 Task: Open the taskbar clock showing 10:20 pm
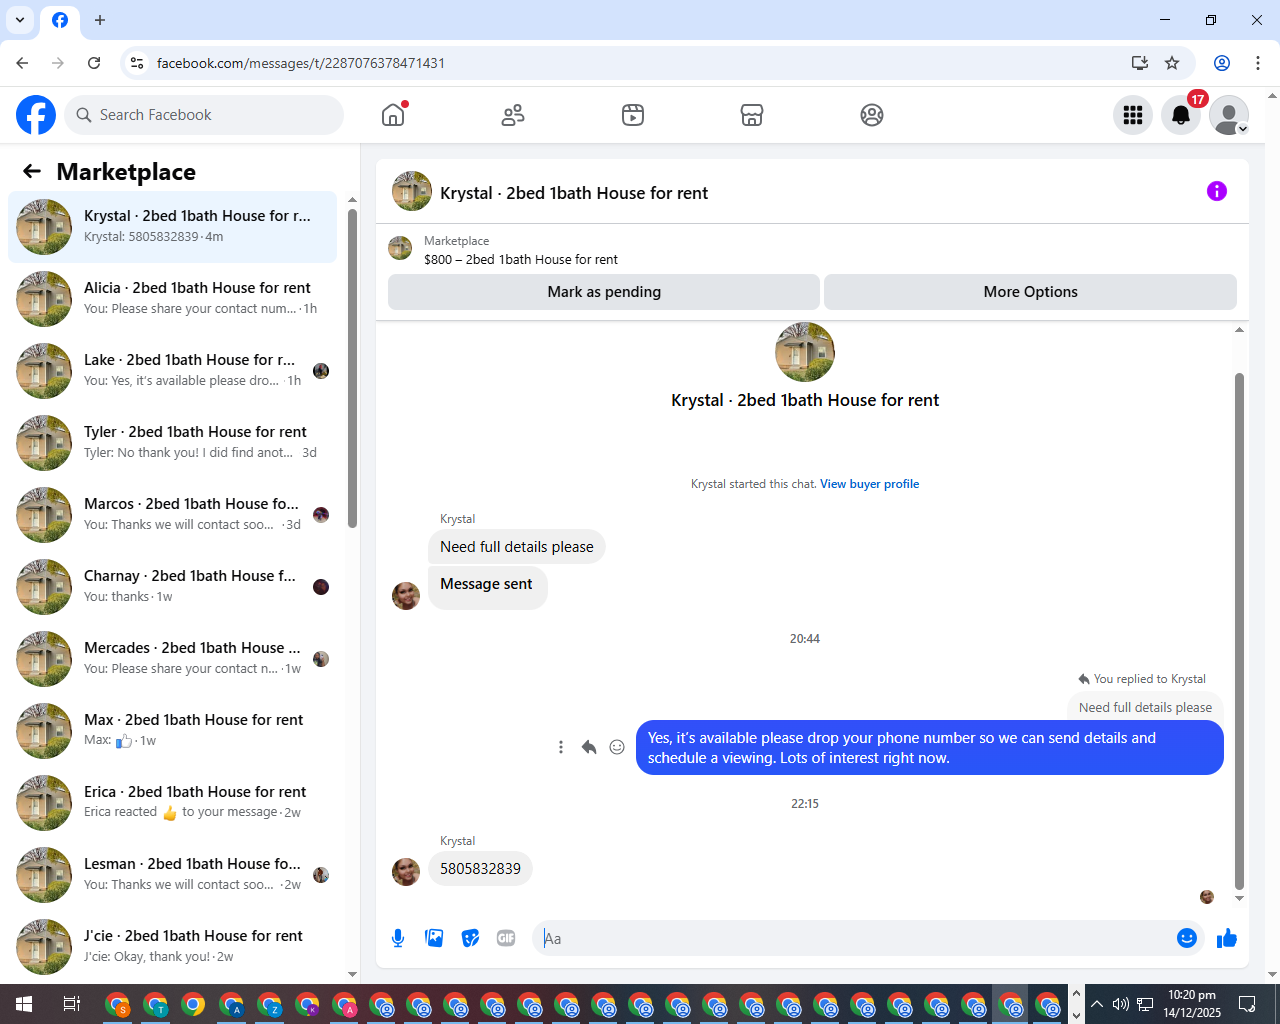point(1192,1004)
